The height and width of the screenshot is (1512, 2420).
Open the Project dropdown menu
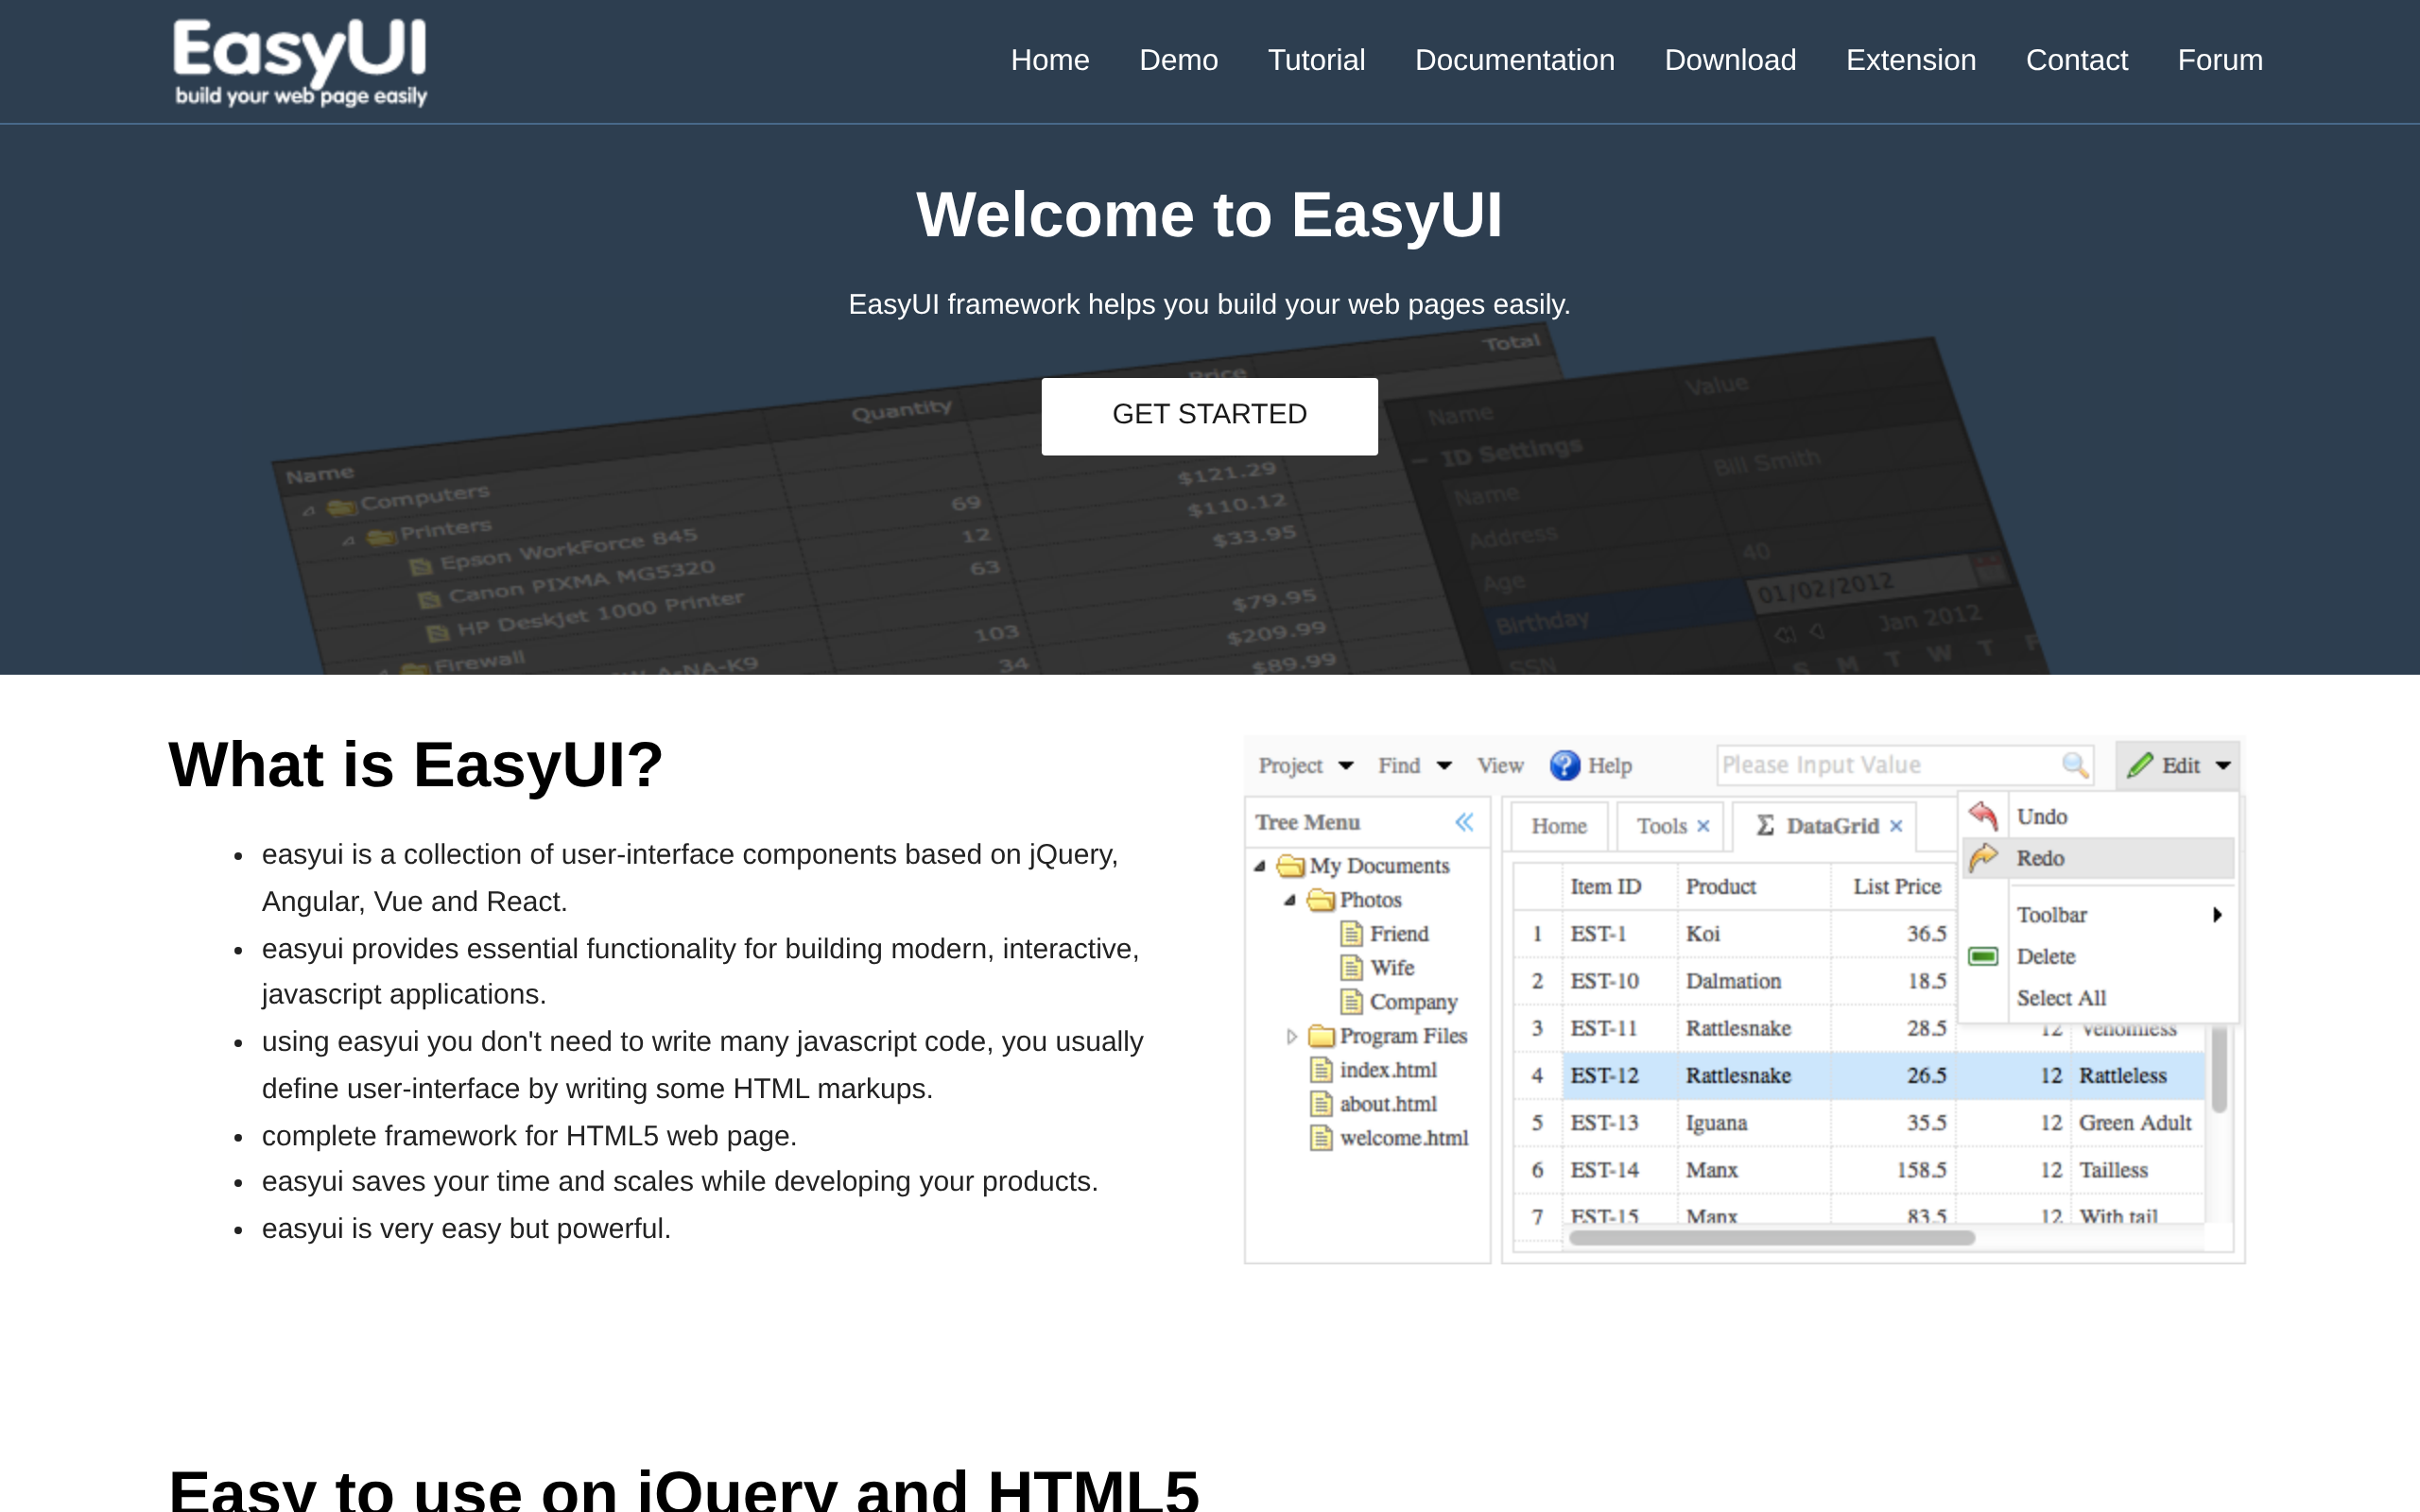pos(1305,765)
